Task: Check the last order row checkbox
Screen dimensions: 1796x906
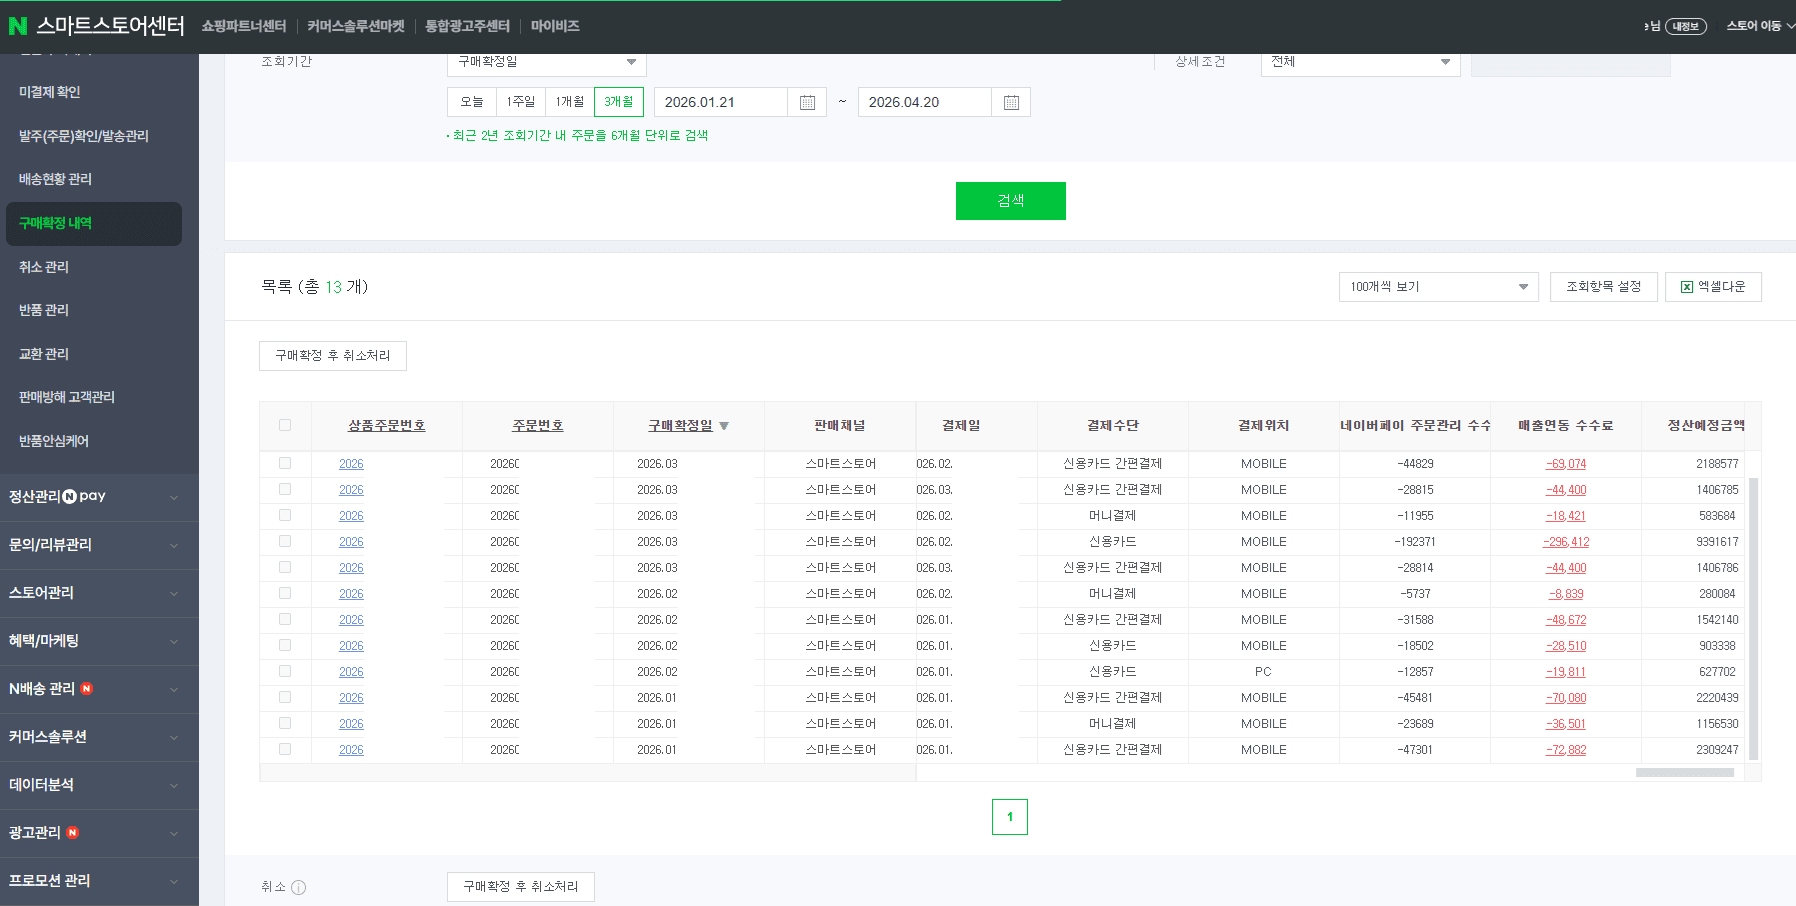Action: (x=285, y=749)
